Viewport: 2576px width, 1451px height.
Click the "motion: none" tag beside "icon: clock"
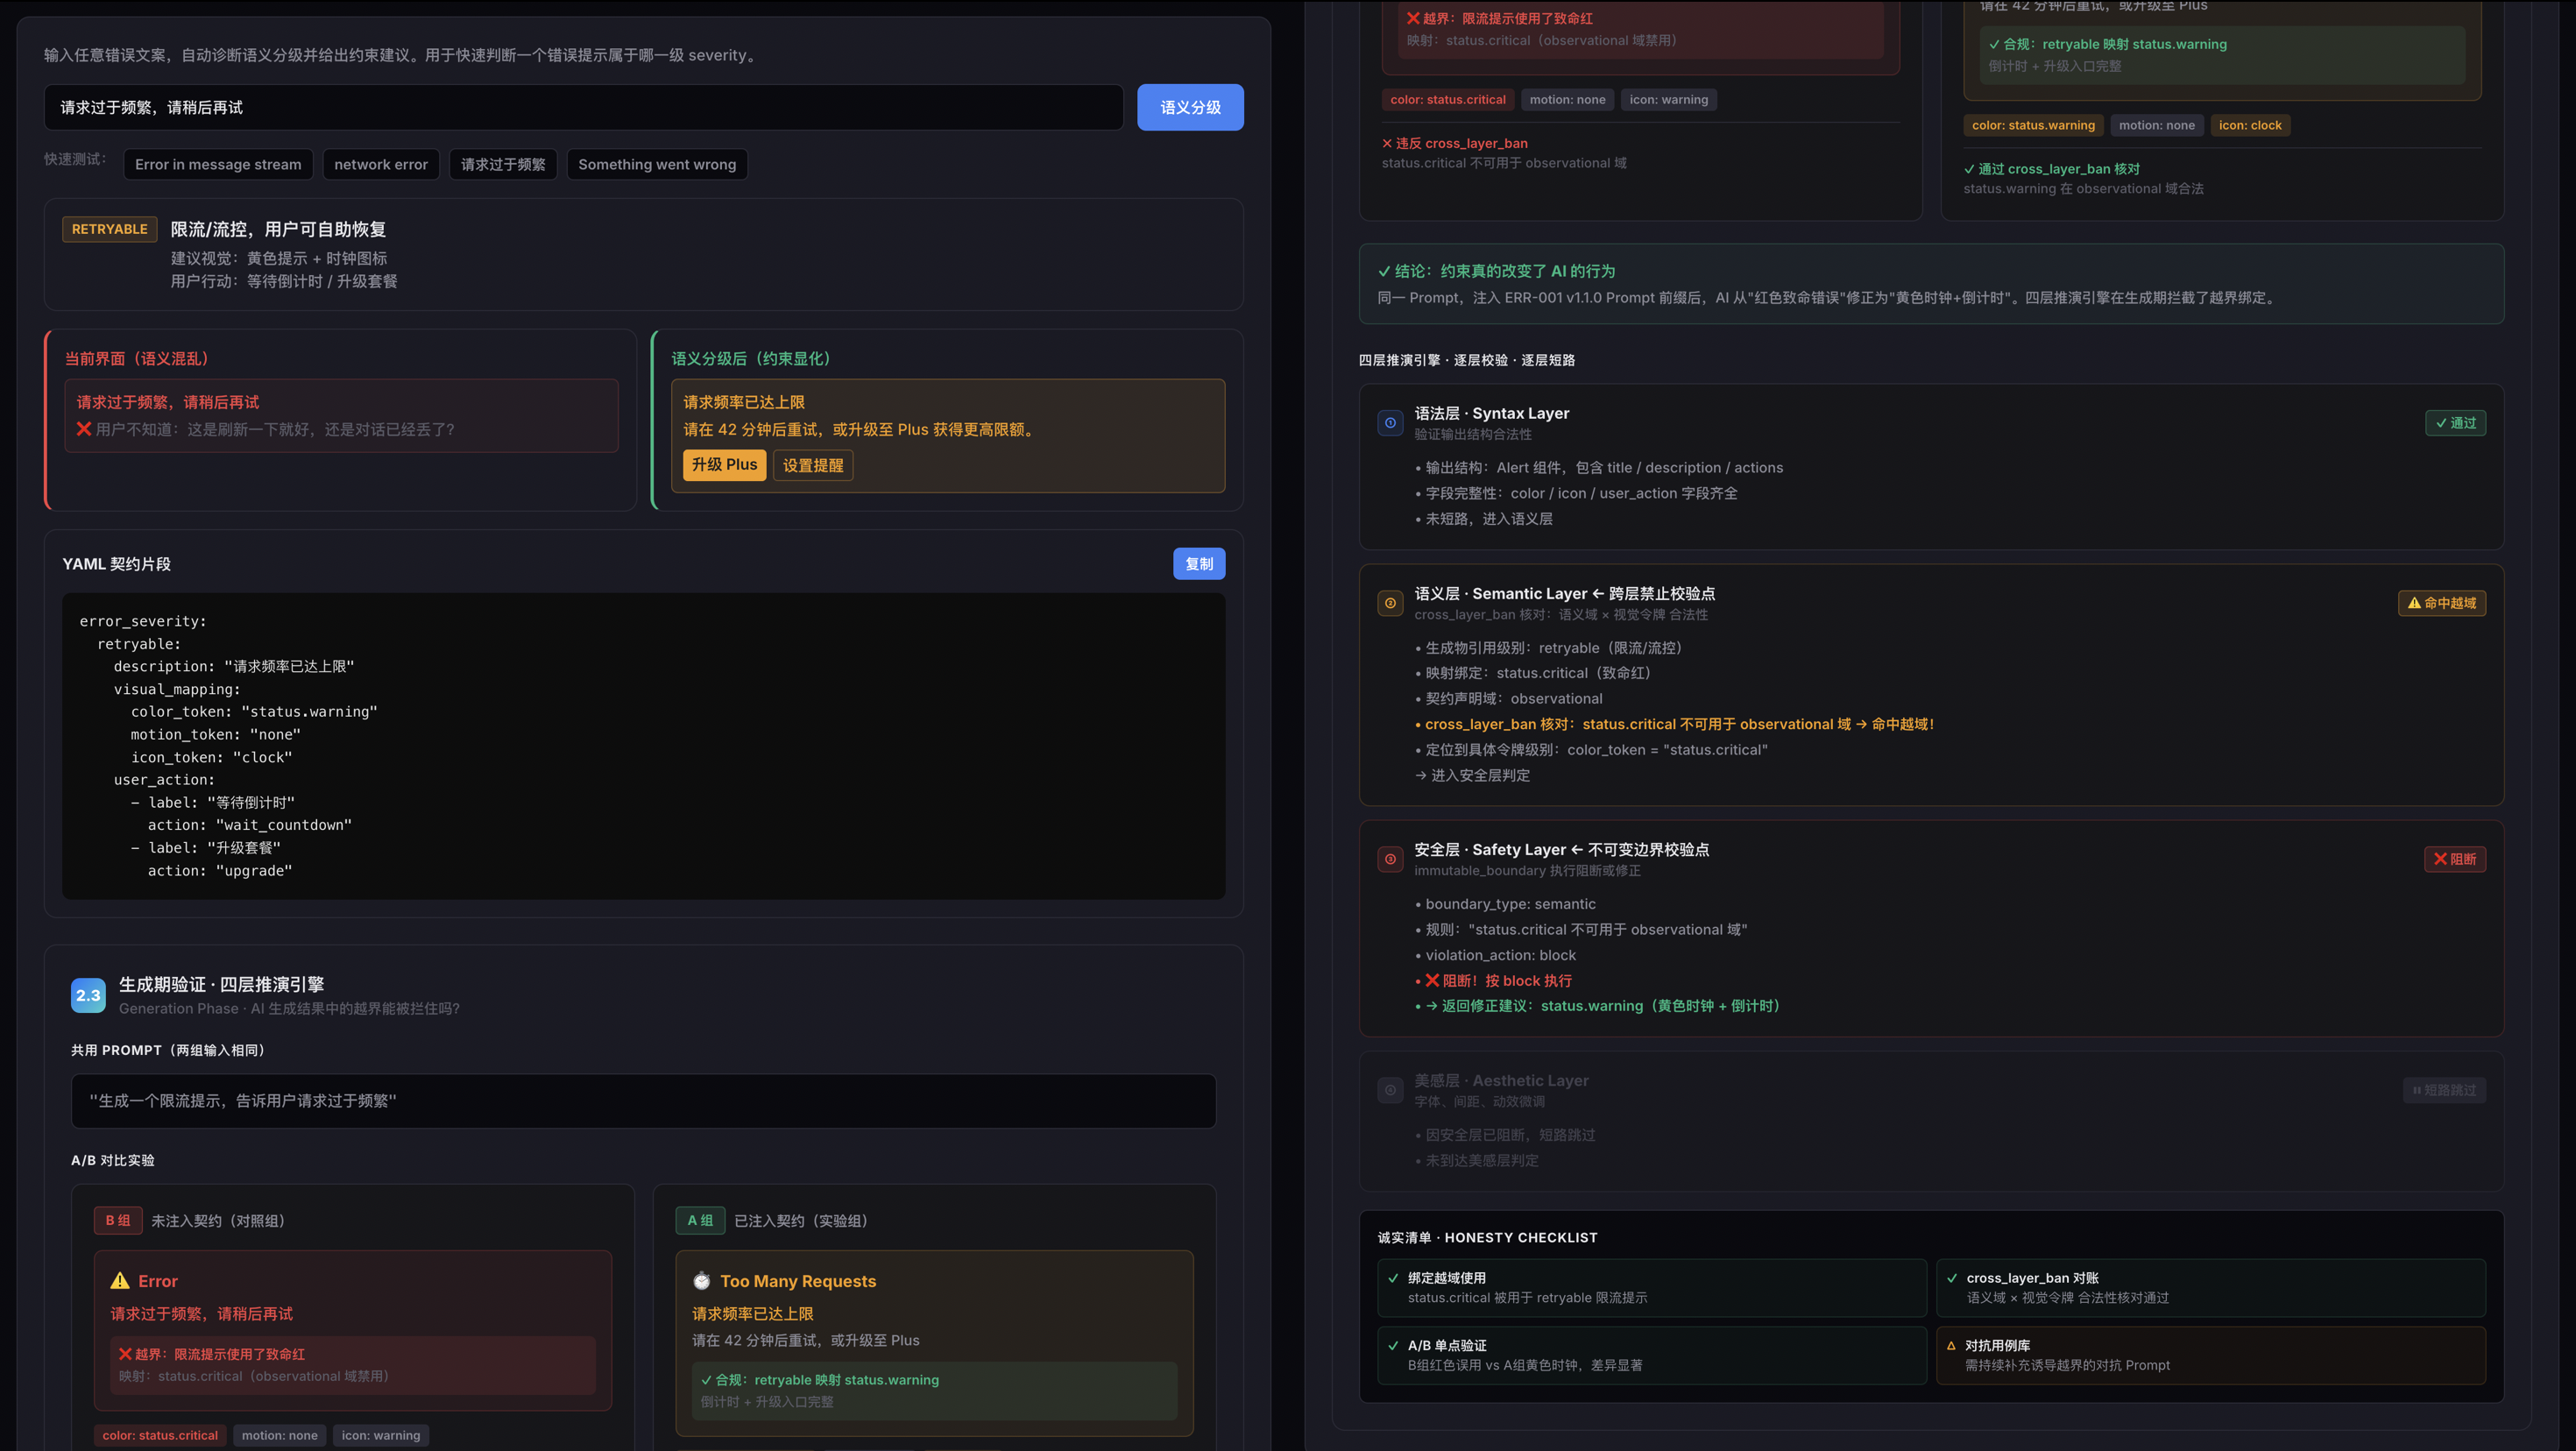coord(2156,125)
